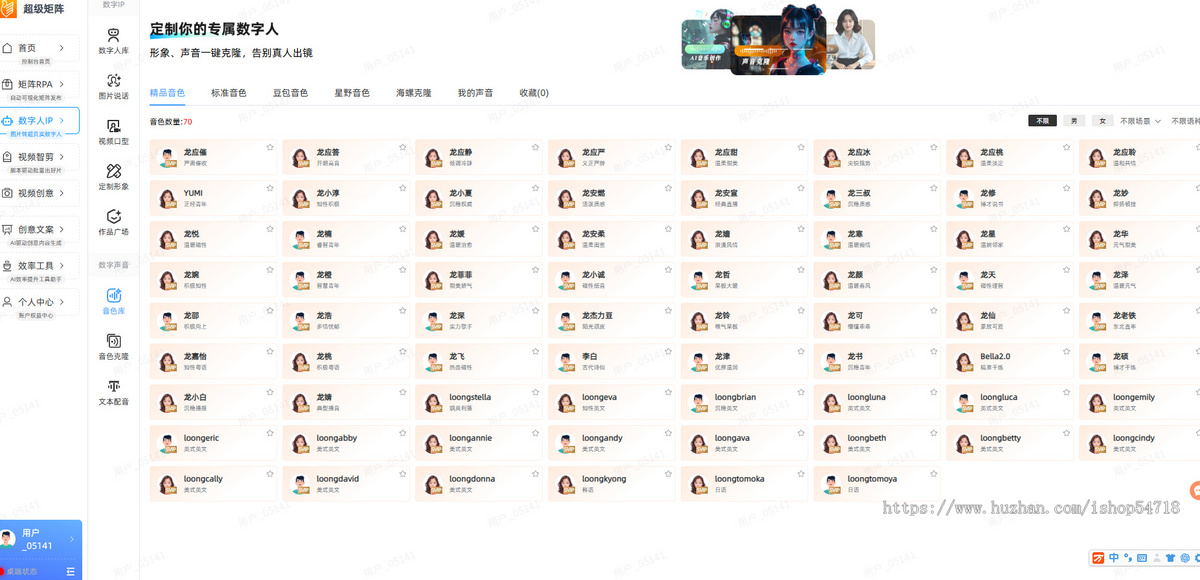Open the 不限语种 dropdown

coord(1184,121)
